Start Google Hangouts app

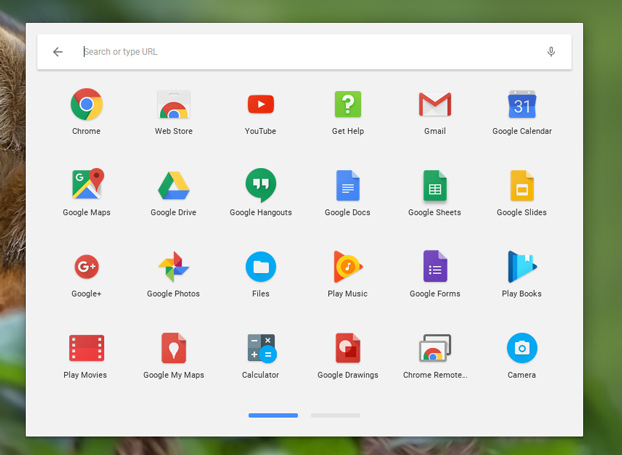pos(261,185)
